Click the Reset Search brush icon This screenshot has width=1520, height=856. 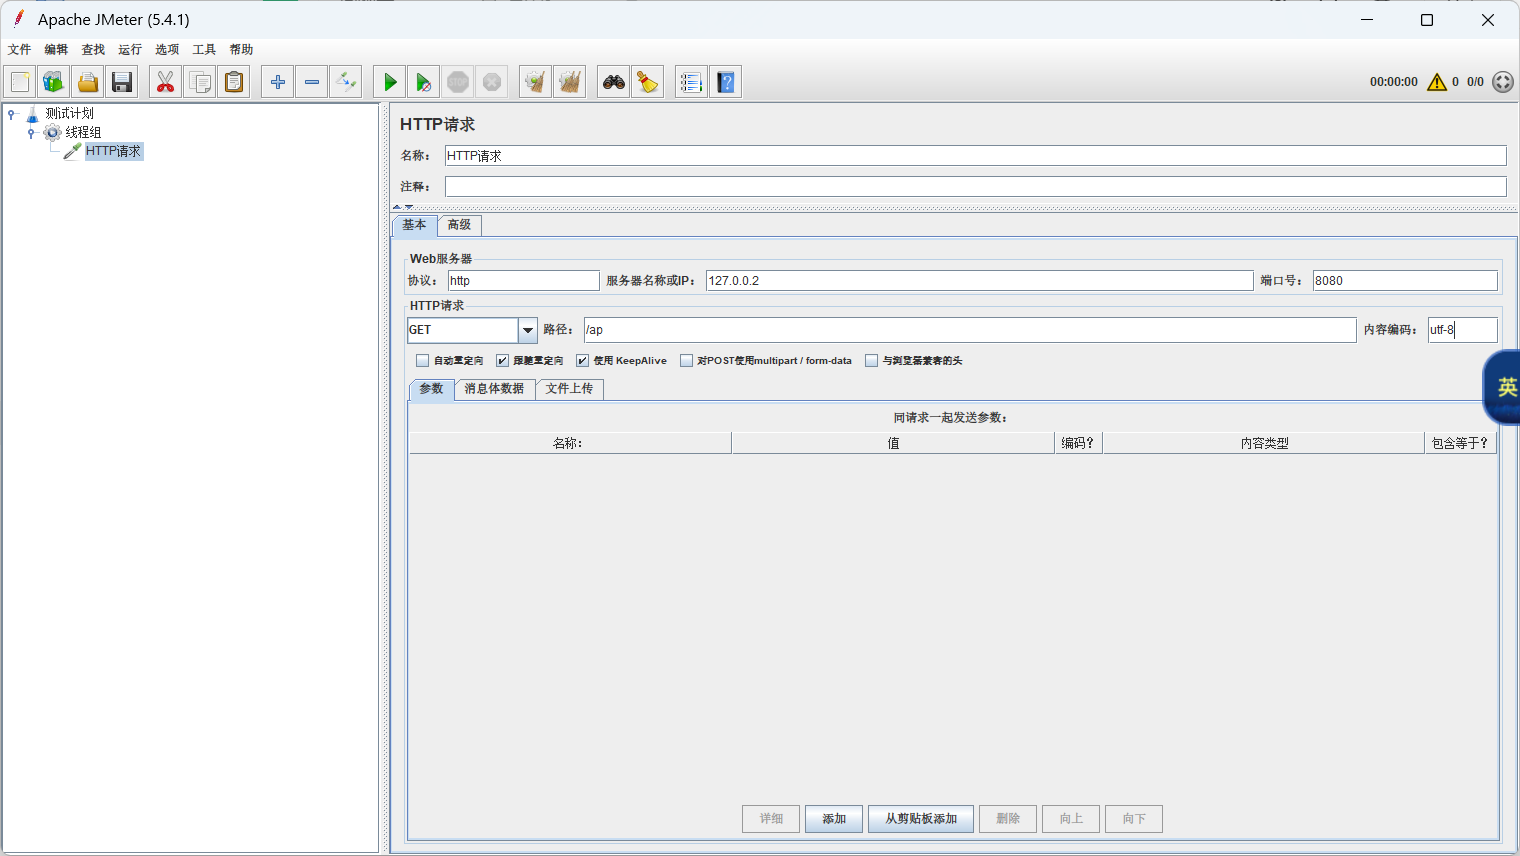point(648,82)
